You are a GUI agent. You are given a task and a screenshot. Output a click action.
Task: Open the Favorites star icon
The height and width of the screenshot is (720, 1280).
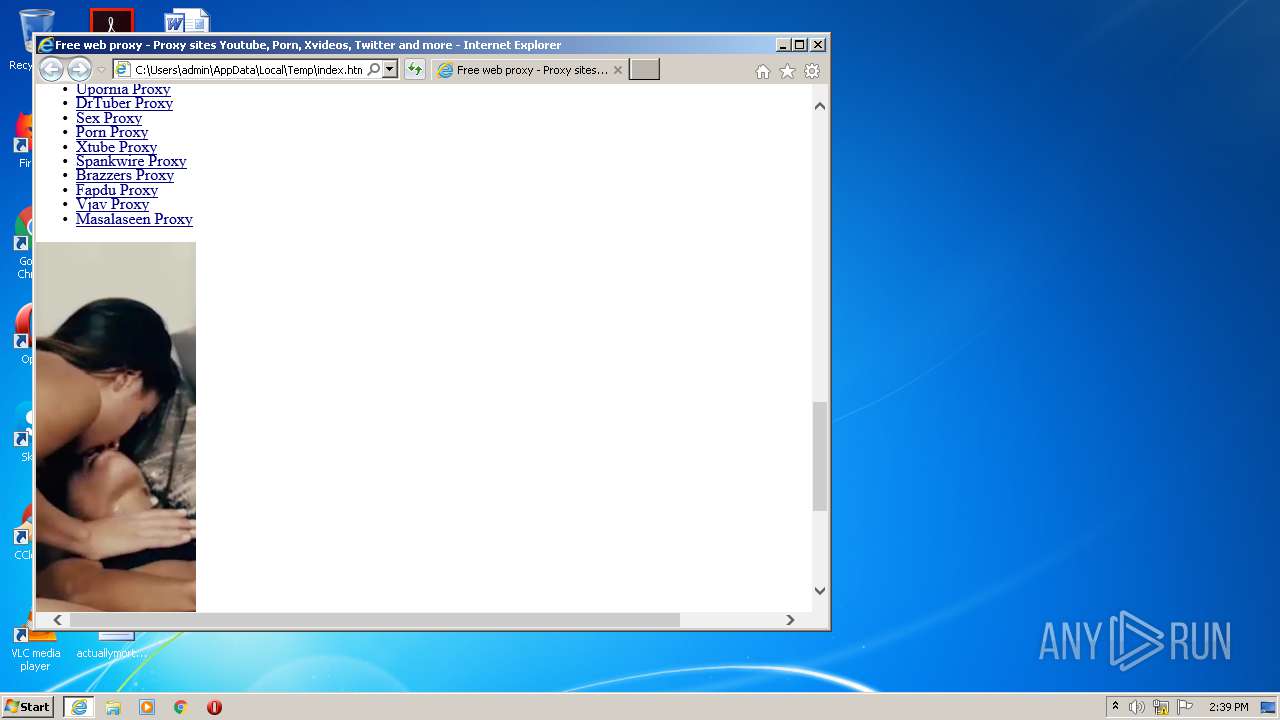click(787, 71)
